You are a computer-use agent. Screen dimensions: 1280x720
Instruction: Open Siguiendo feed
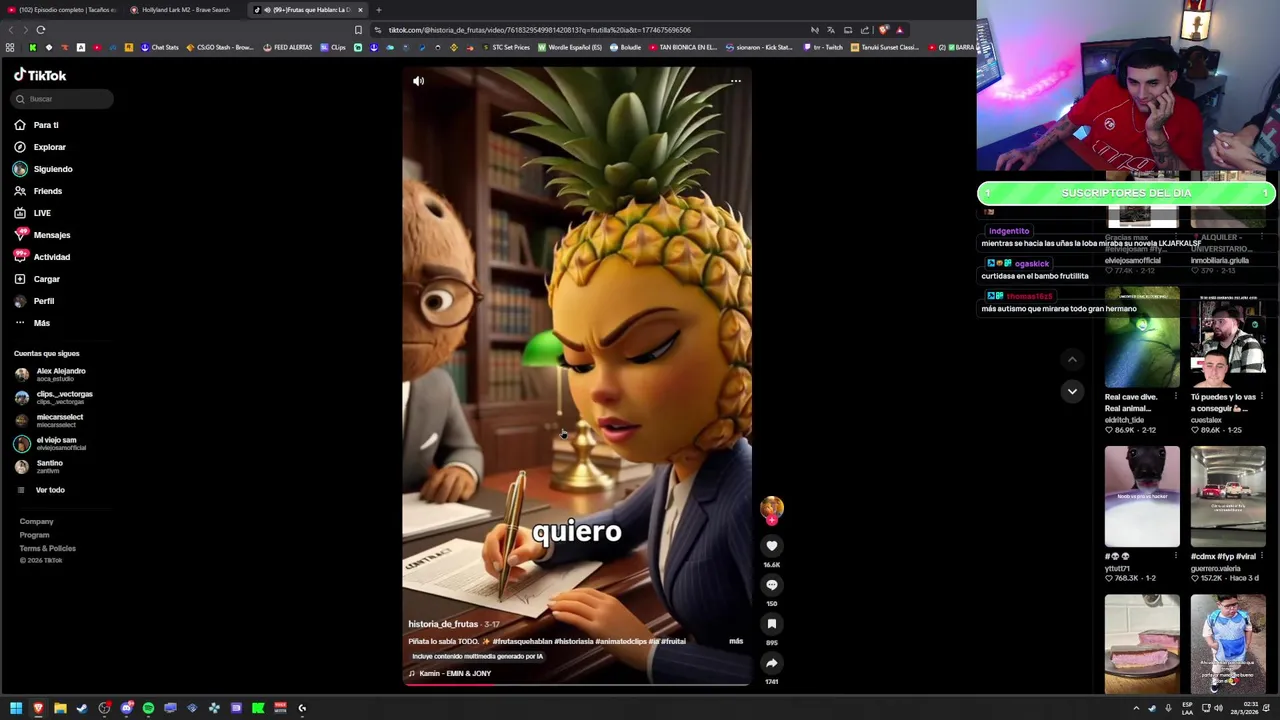pos(52,169)
